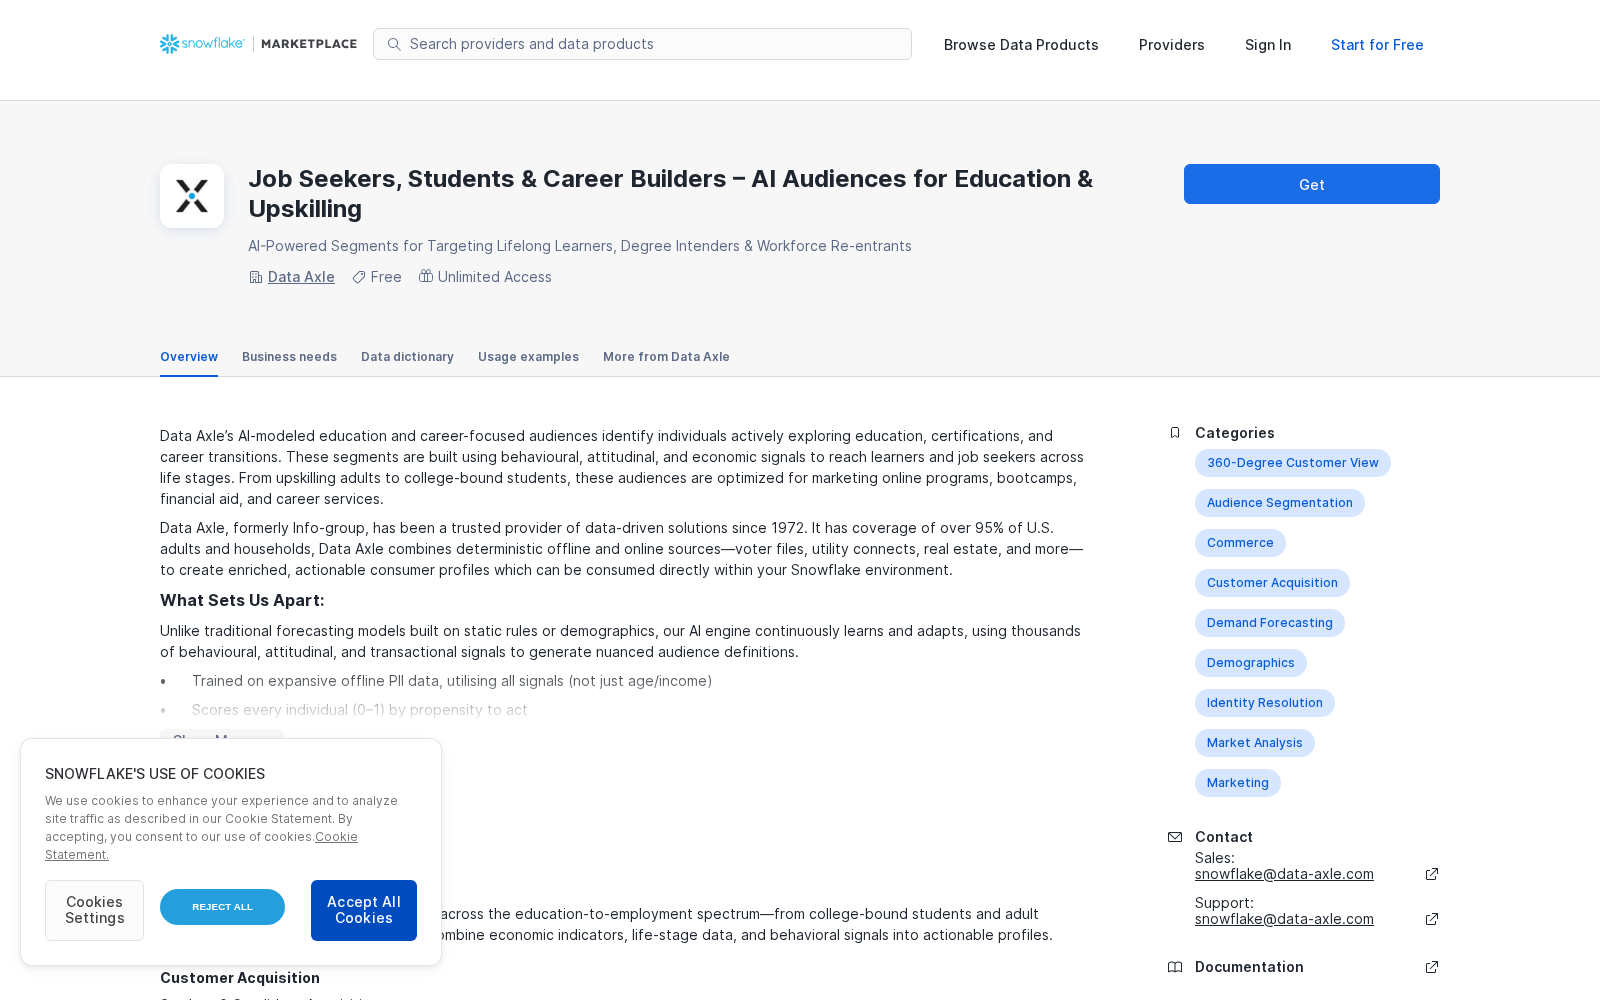Switch to the Data dictionary tab
Viewport: 1600px width, 1000px height.
[x=407, y=357]
